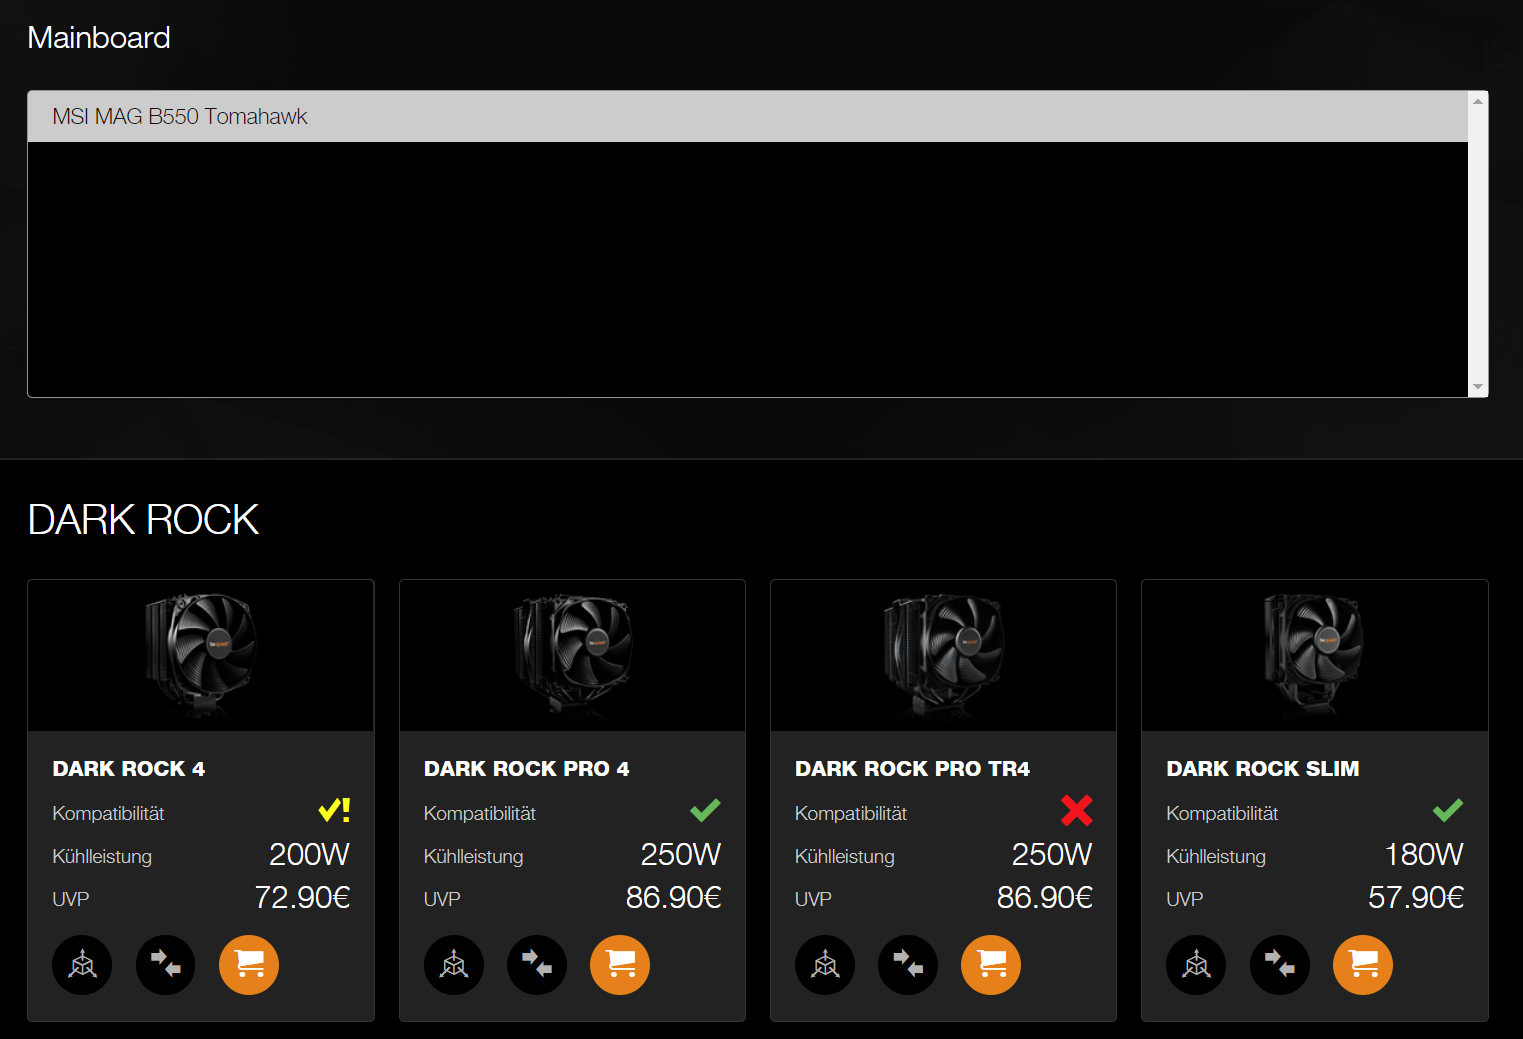Click the 57.90€ price of Dark Rock Slim
The height and width of the screenshot is (1039, 1523).
[1416, 898]
